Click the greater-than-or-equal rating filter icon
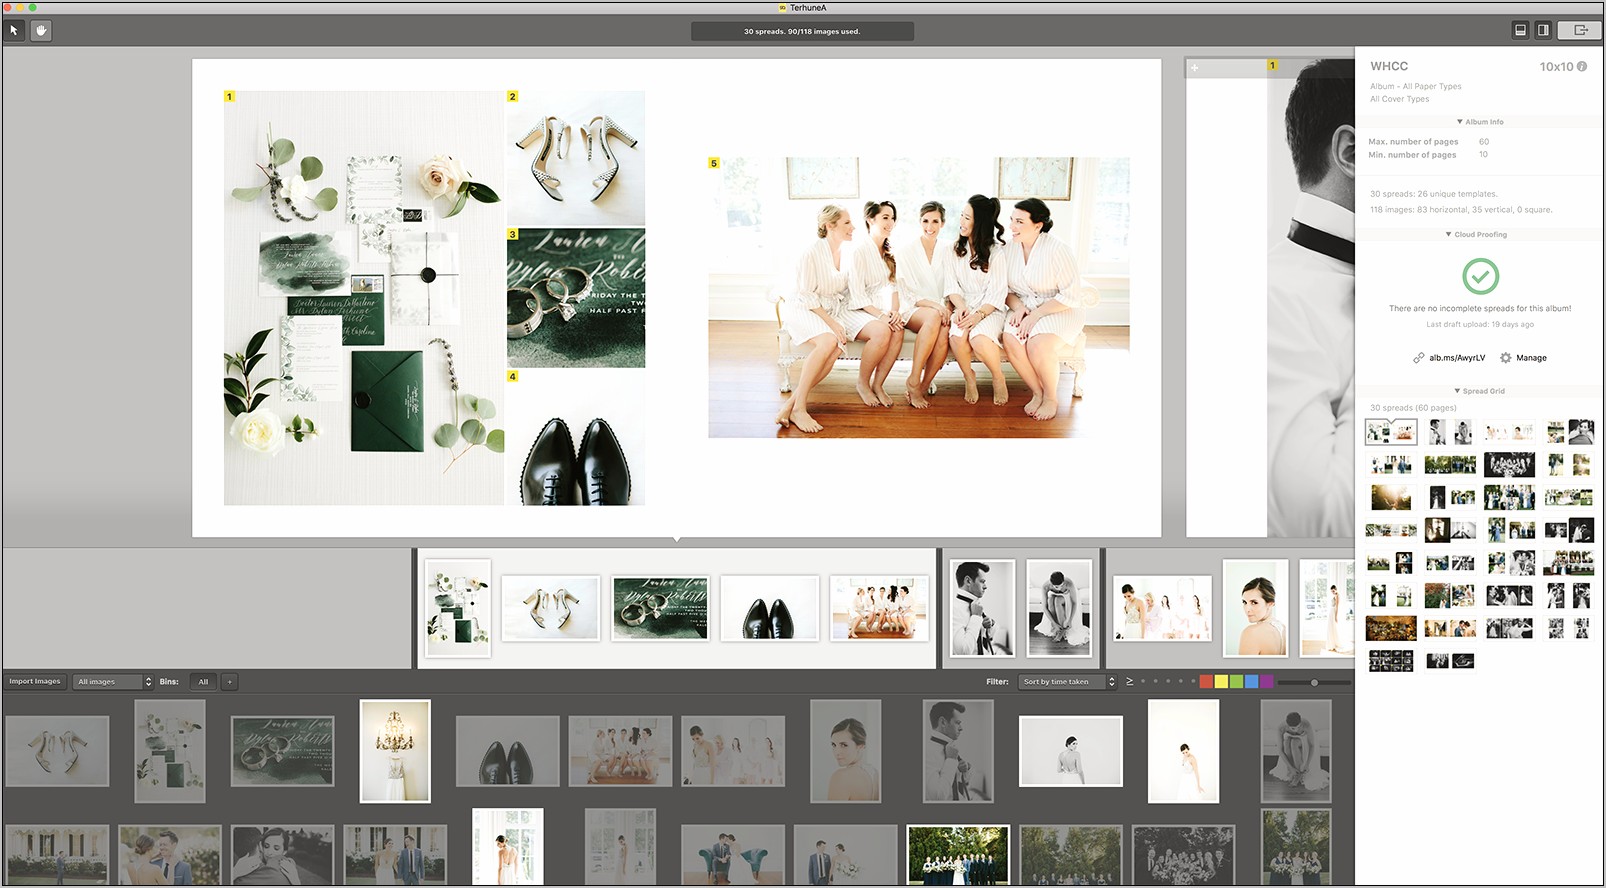Screen dimensions: 1606x888 (x=1130, y=682)
